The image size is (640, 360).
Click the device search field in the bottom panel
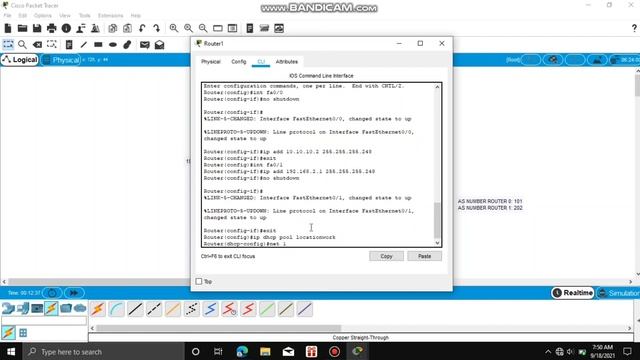pyautogui.click(x=44, y=321)
